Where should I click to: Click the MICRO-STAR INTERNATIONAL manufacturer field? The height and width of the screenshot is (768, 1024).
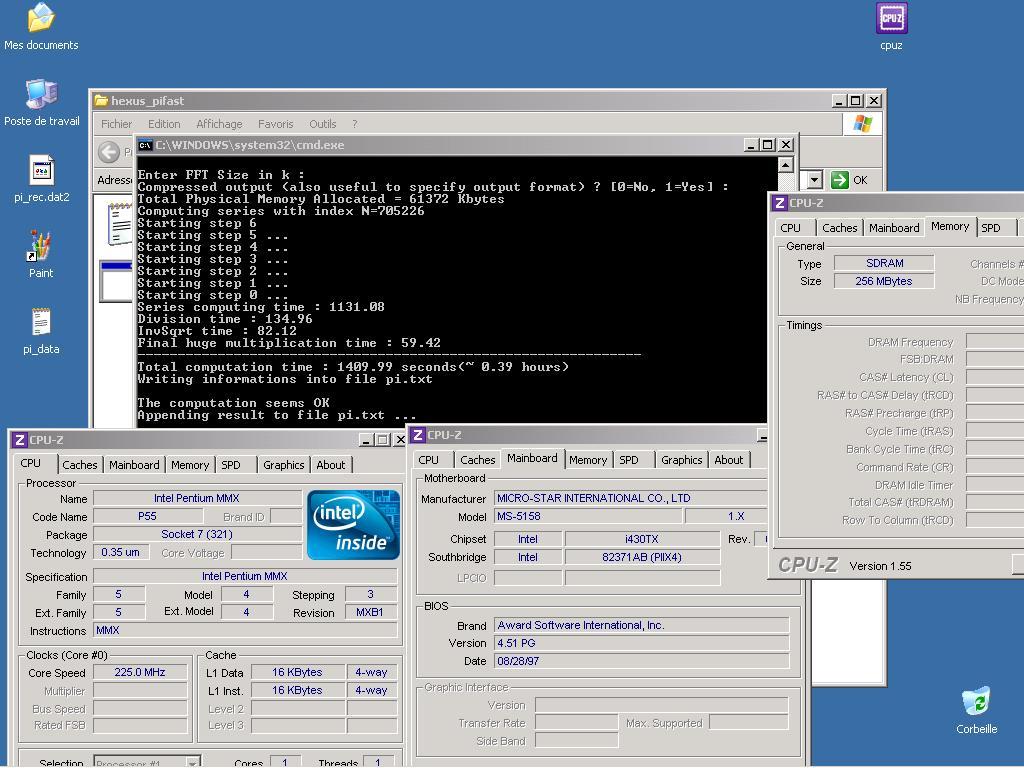pyautogui.click(x=630, y=498)
